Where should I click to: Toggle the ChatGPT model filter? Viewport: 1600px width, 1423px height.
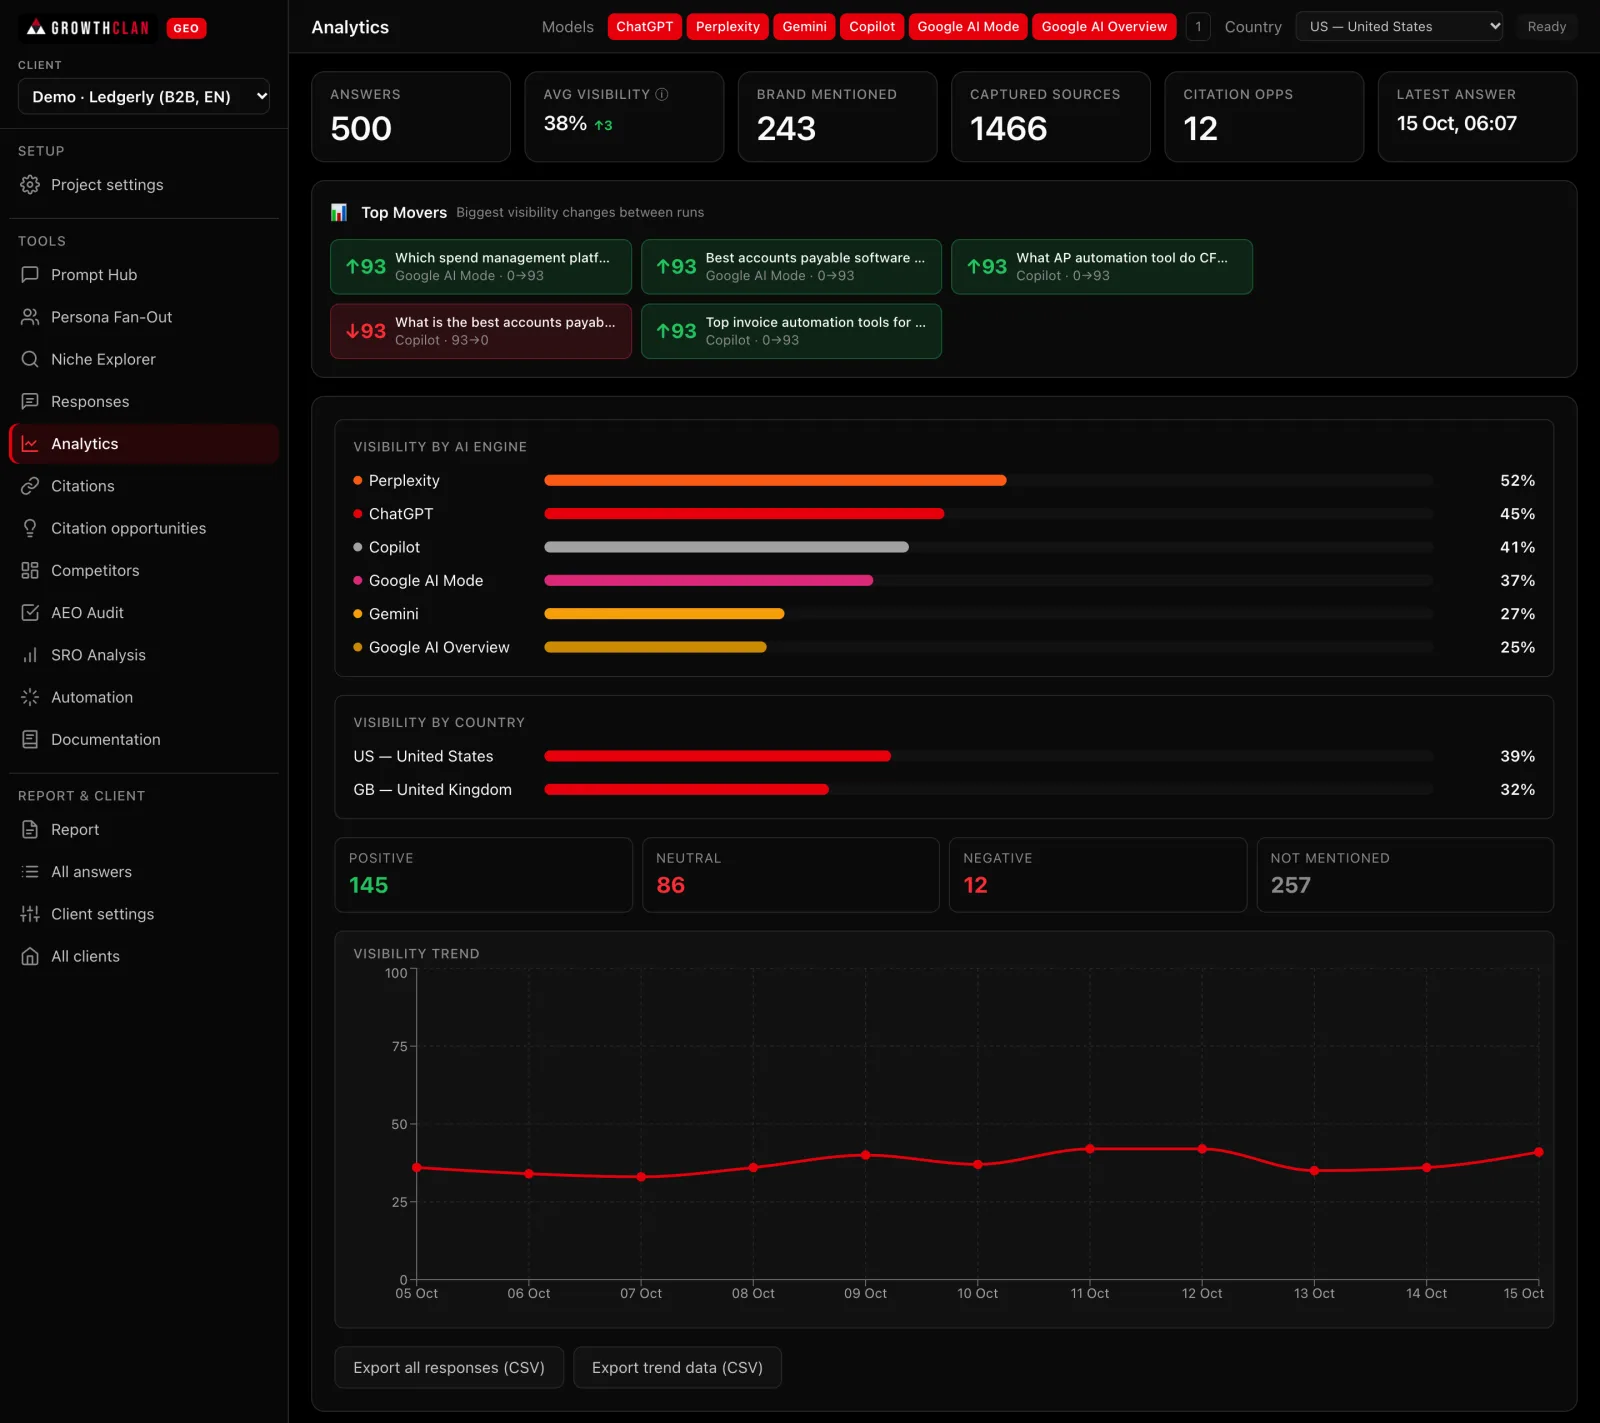645,27
